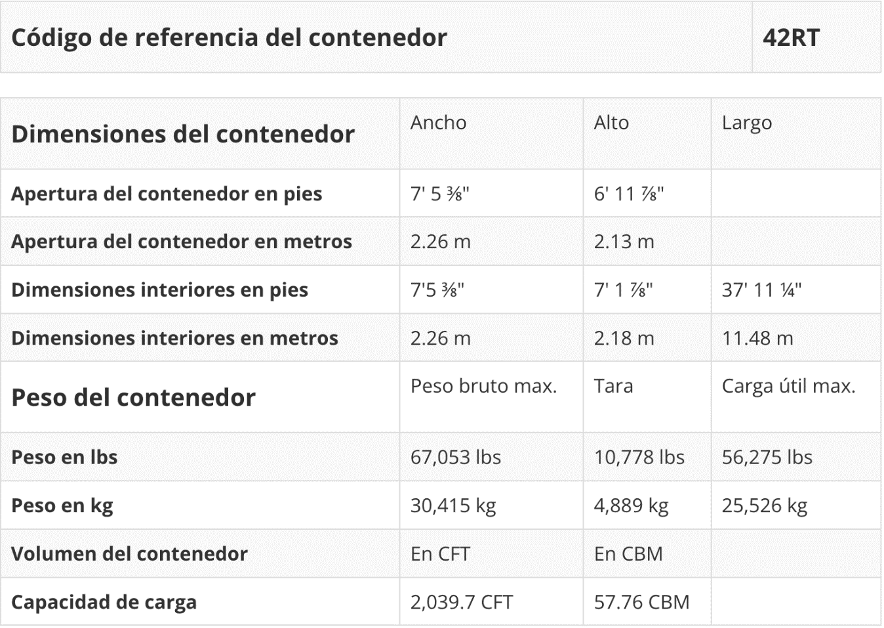This screenshot has height=628, width=884.
Task: Click the "Alto" column header
Action: pos(611,123)
